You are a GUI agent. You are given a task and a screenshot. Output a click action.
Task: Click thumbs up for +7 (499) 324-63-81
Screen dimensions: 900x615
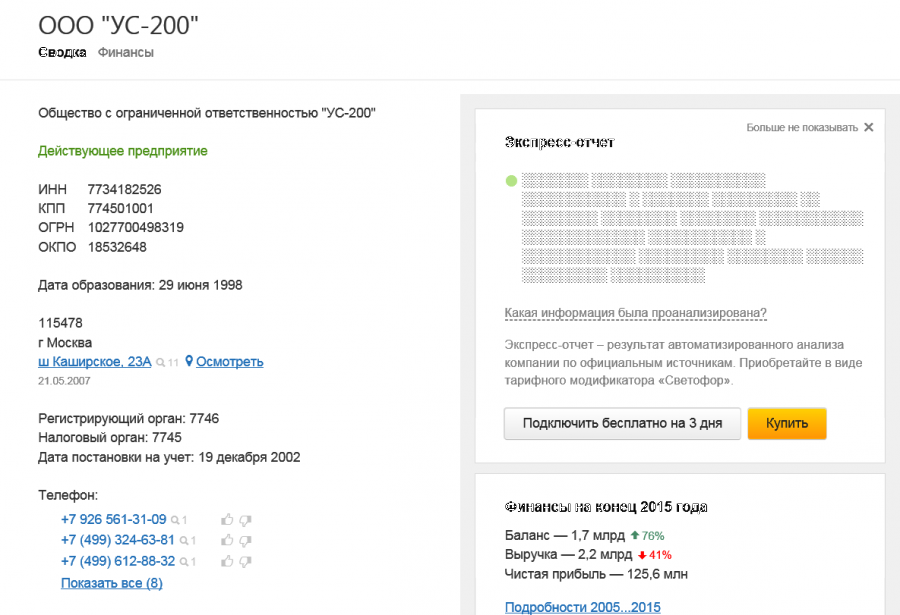coord(227,541)
